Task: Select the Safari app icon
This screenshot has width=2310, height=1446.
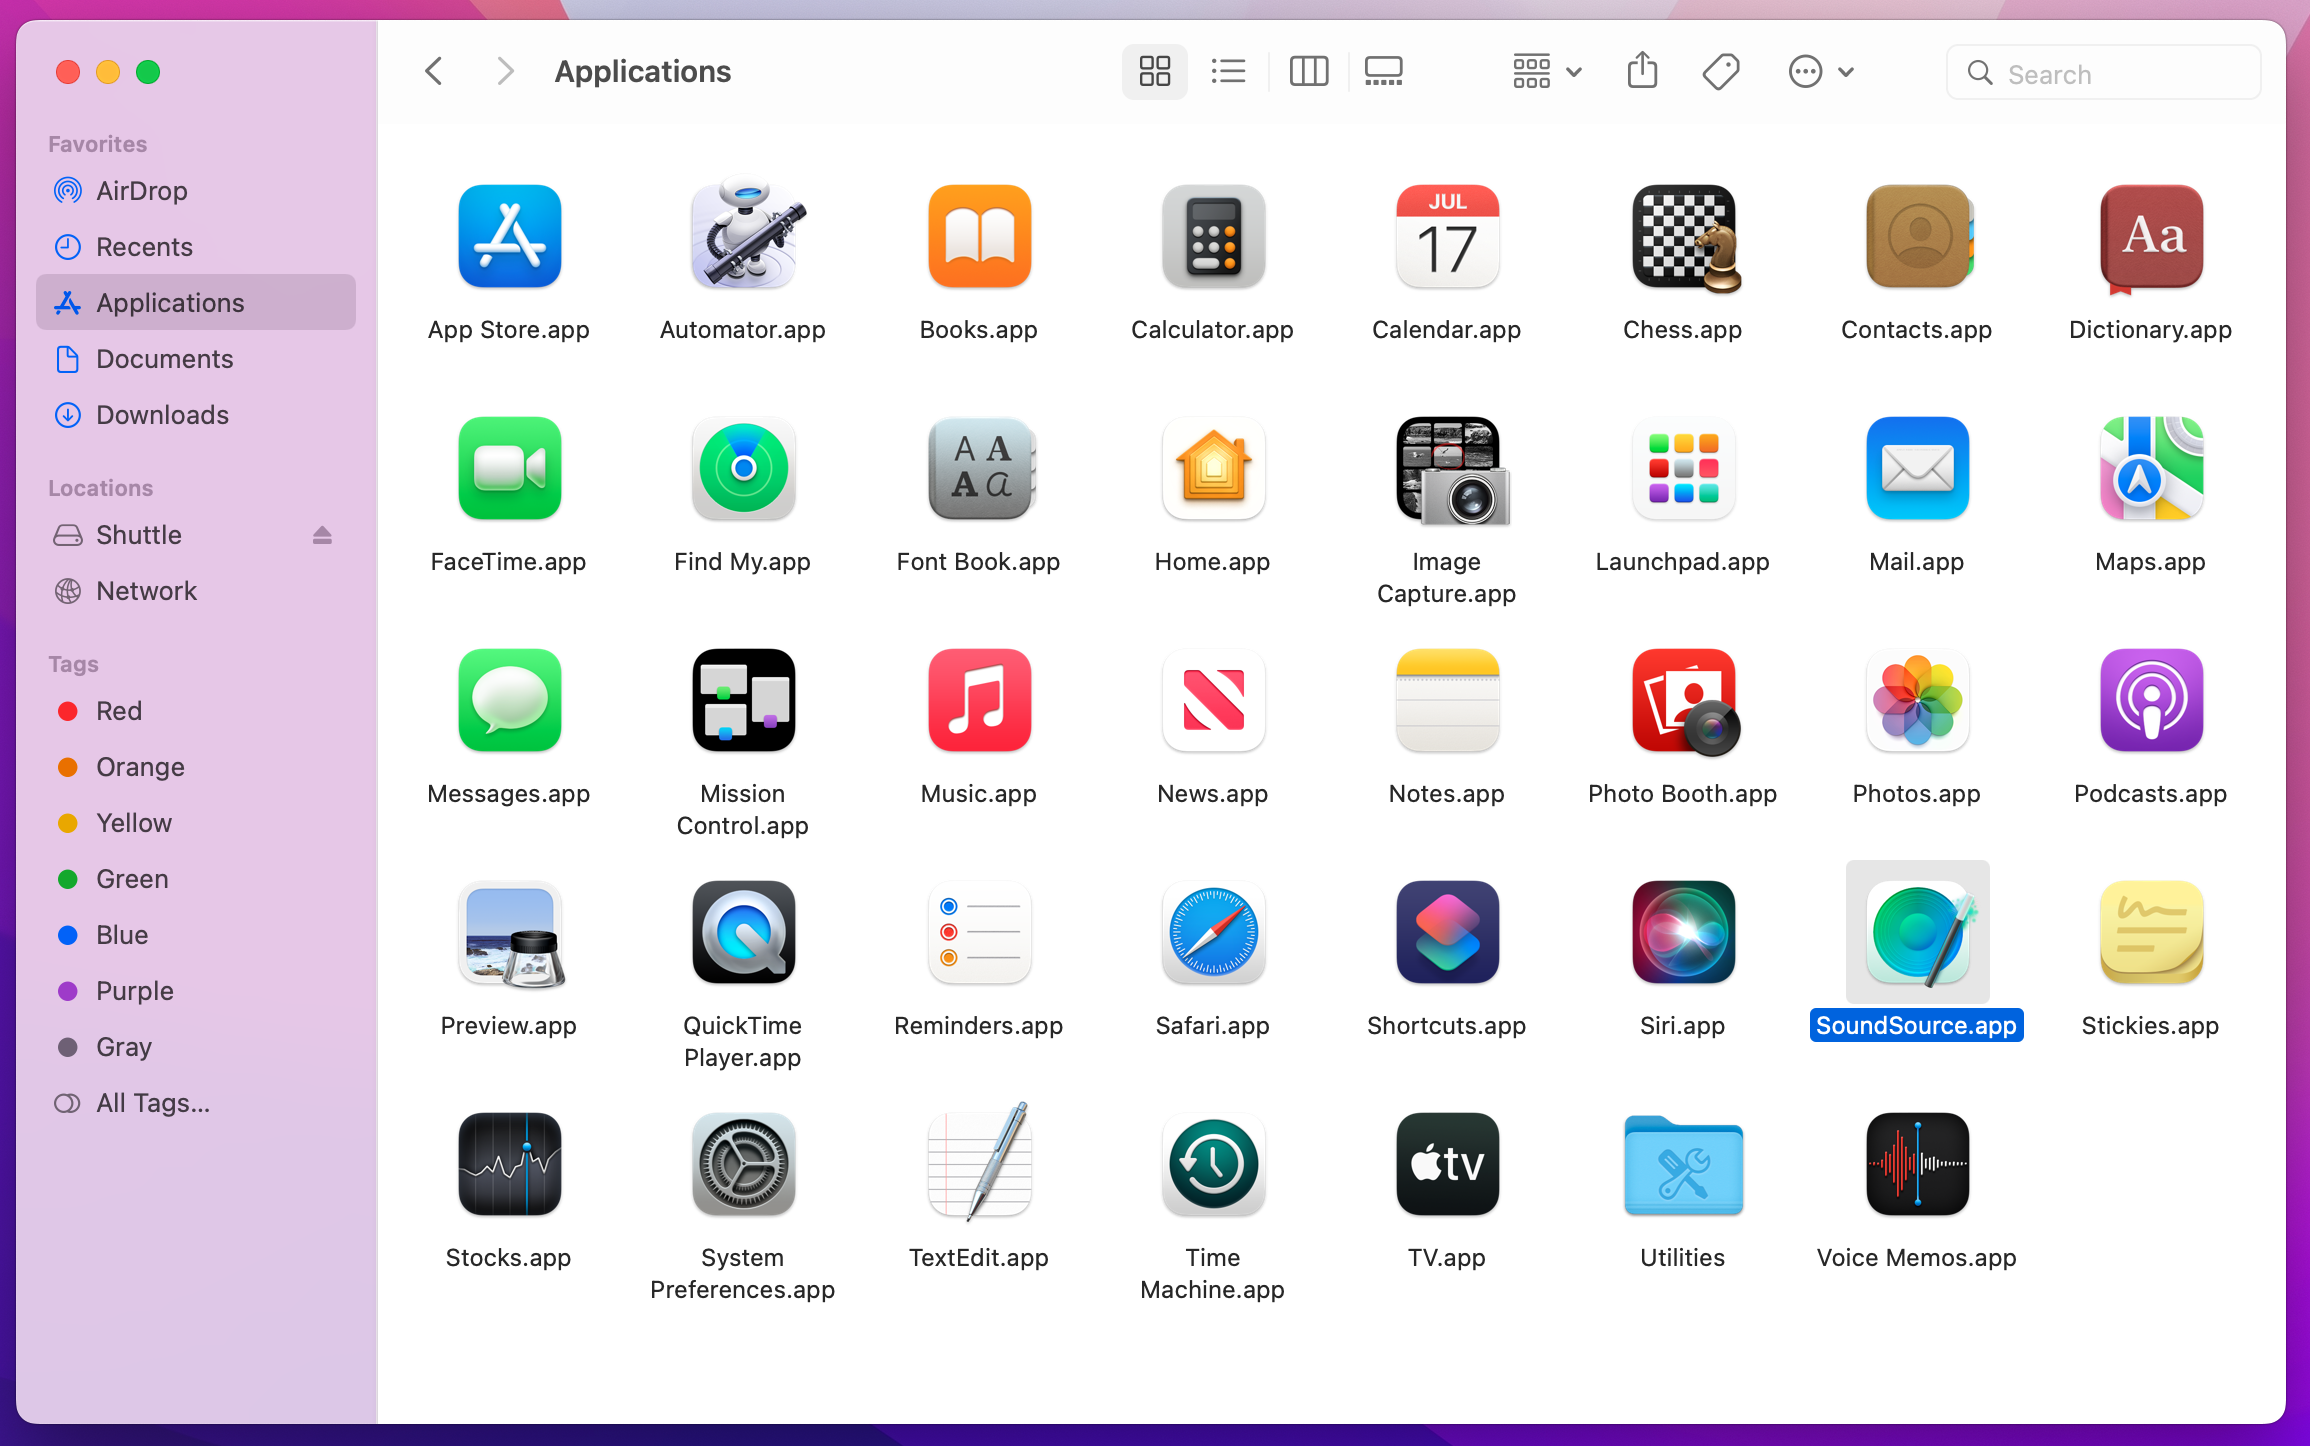Action: click(1213, 932)
